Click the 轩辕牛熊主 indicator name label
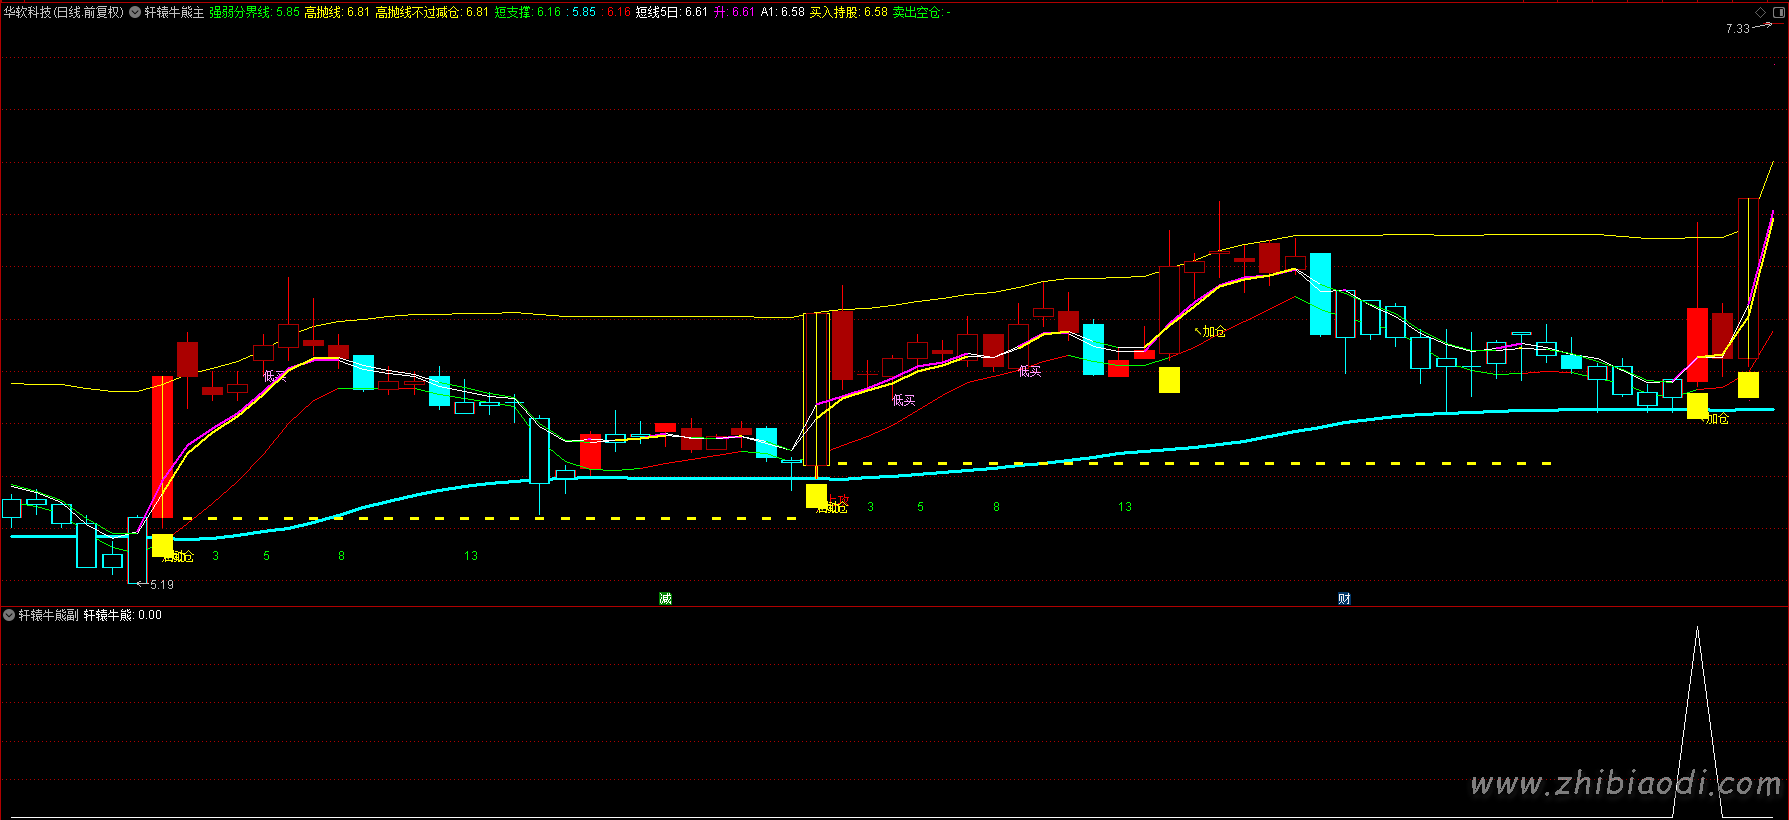Screen dimensions: 1789x820 (x=174, y=12)
